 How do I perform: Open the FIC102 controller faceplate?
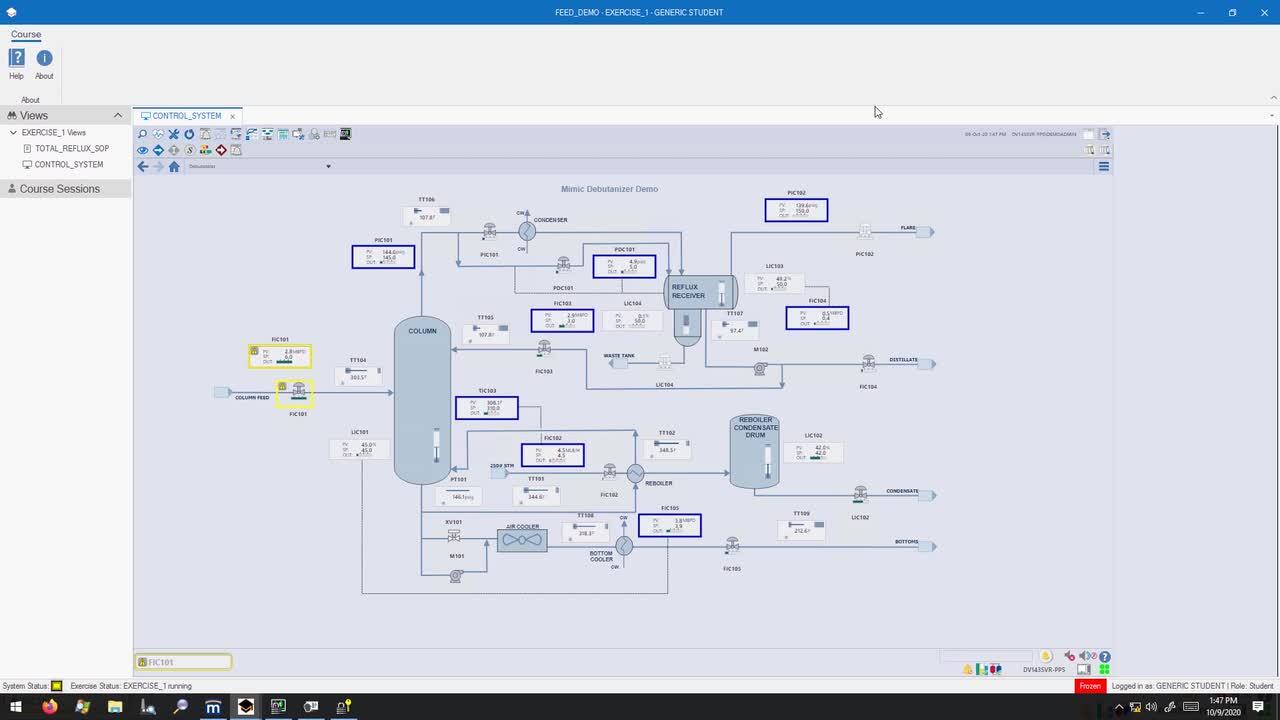553,455
